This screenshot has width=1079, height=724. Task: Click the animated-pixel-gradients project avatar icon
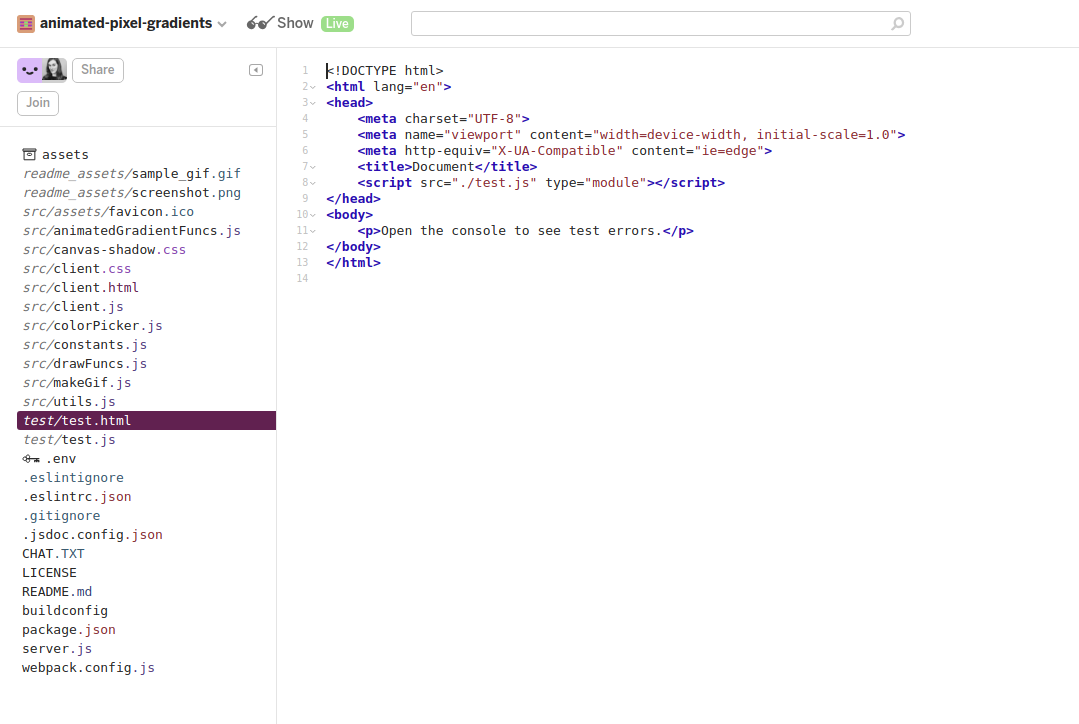pyautogui.click(x=26, y=23)
